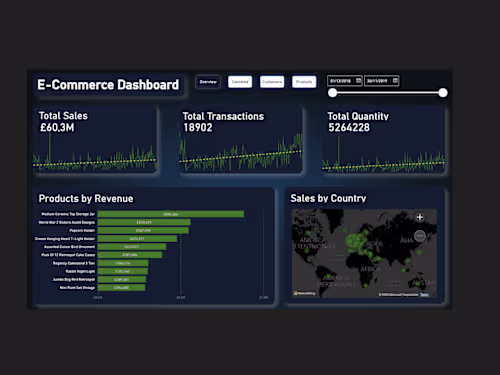The image size is (500, 375).
Task: Select the Regency Cakestand 3 Tier bar
Action: click(x=123, y=263)
